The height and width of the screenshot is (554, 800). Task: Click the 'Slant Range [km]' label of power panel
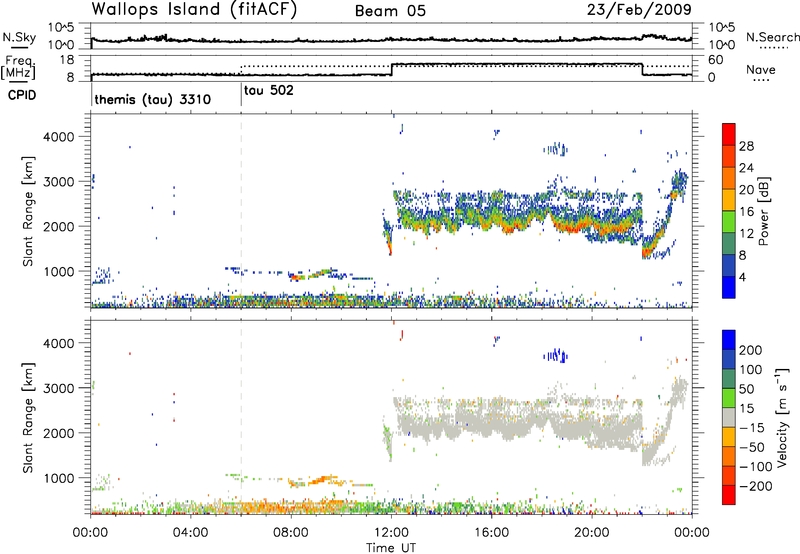click(x=28, y=211)
